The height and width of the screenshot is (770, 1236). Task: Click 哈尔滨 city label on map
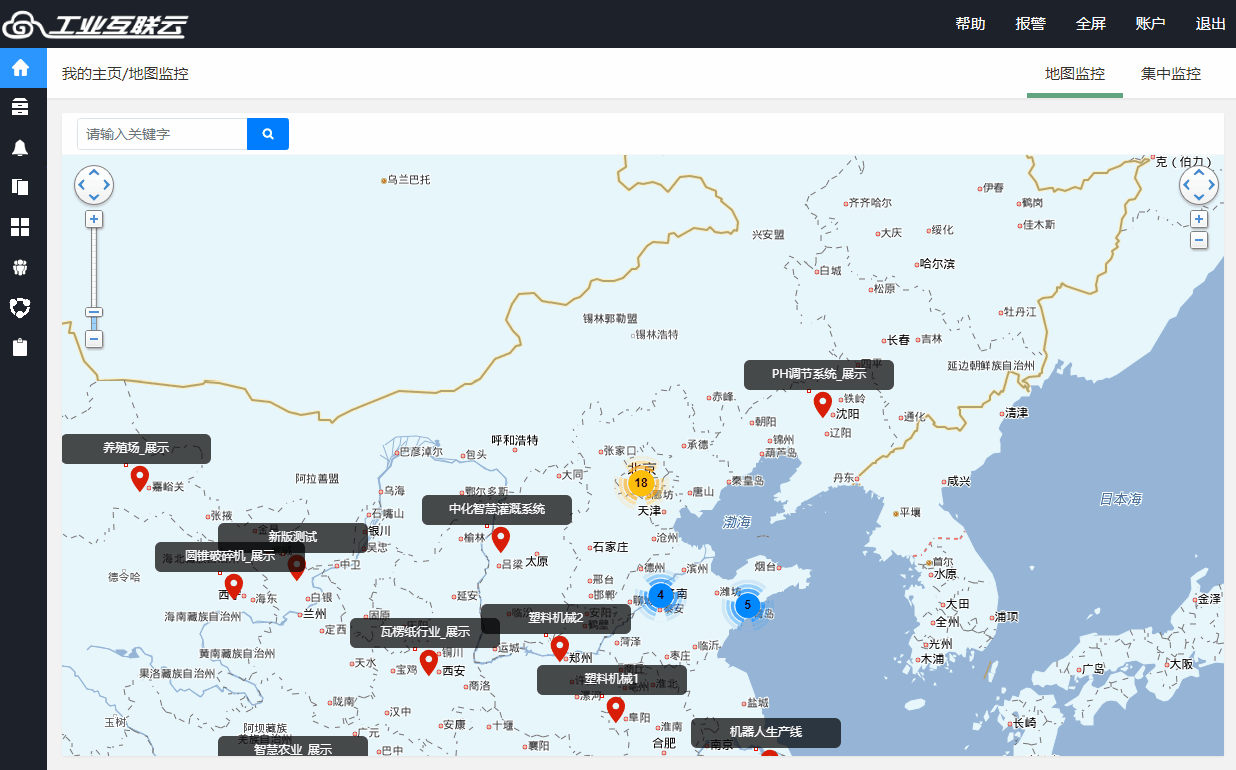937,264
